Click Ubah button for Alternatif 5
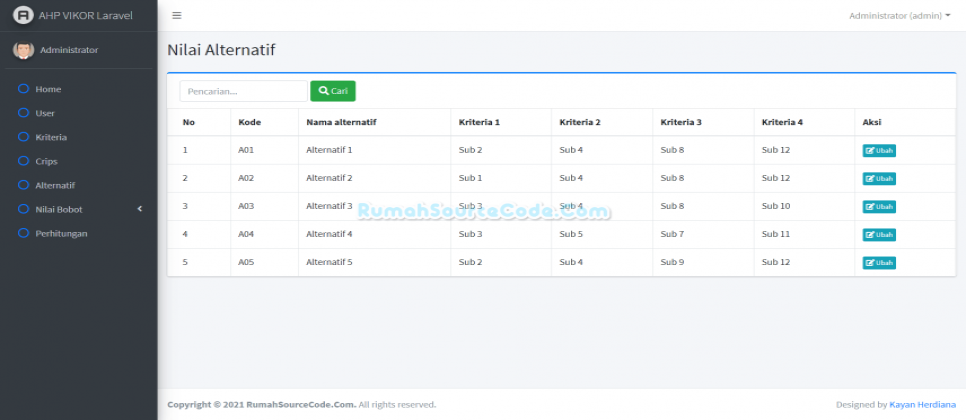966x420 pixels. (879, 263)
